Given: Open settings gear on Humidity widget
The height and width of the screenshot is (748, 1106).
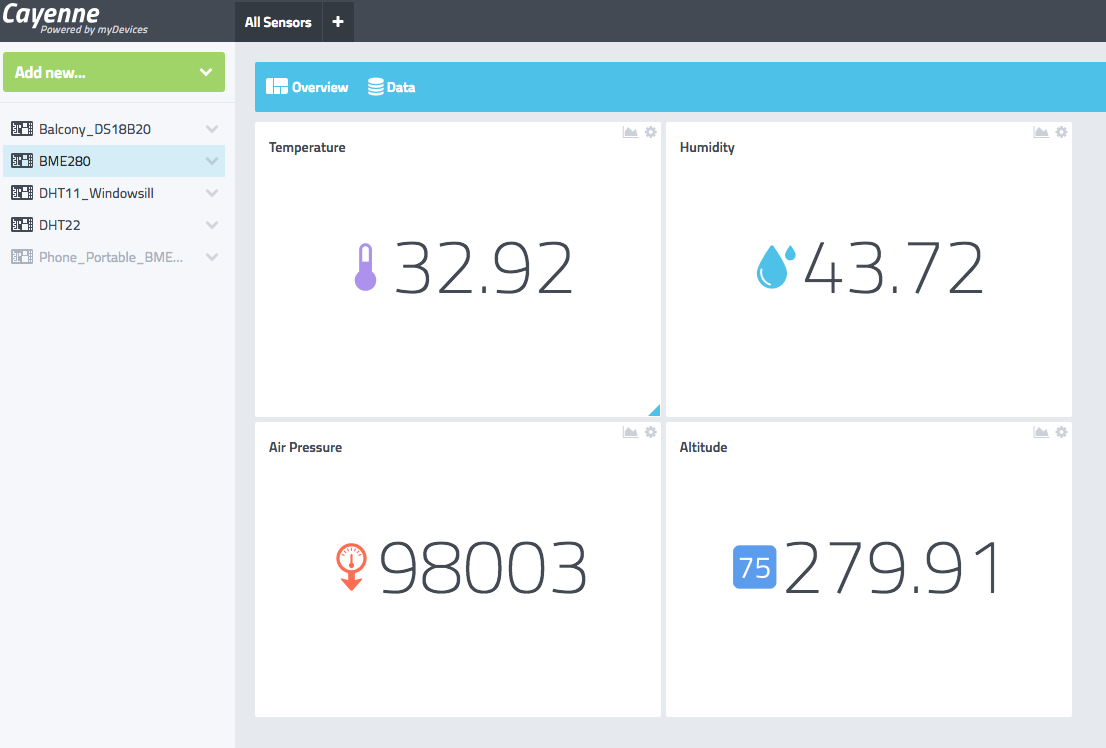Looking at the screenshot, I should coord(1062,132).
